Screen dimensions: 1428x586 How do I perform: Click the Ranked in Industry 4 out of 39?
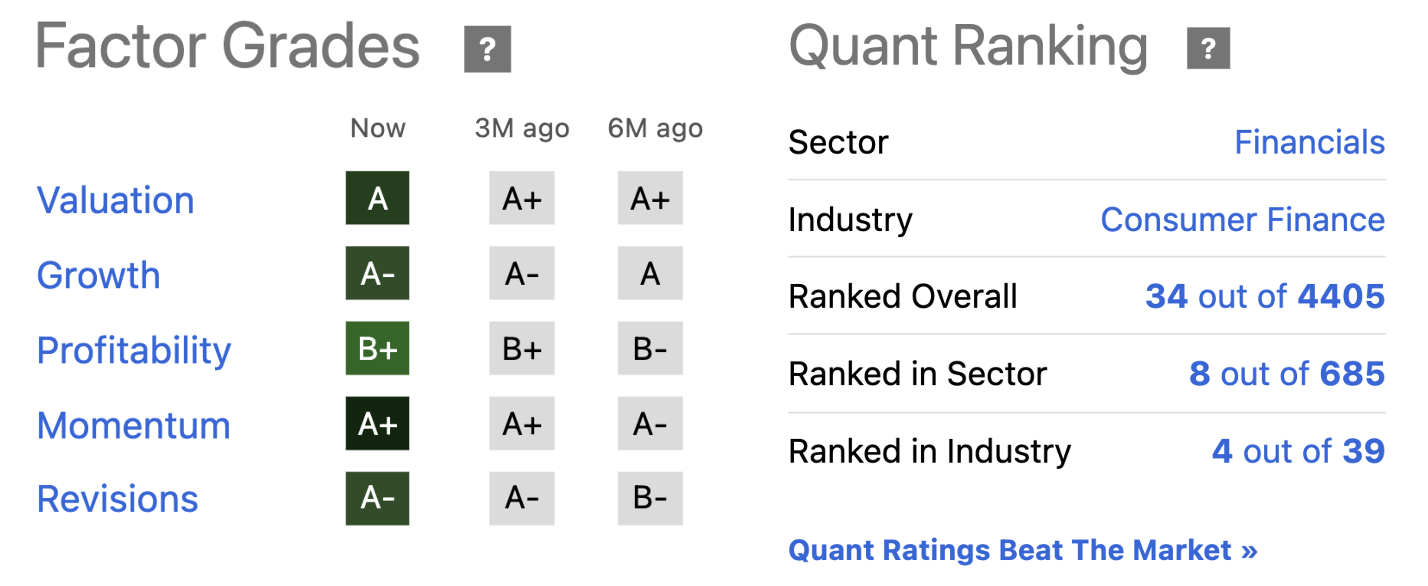point(1297,451)
